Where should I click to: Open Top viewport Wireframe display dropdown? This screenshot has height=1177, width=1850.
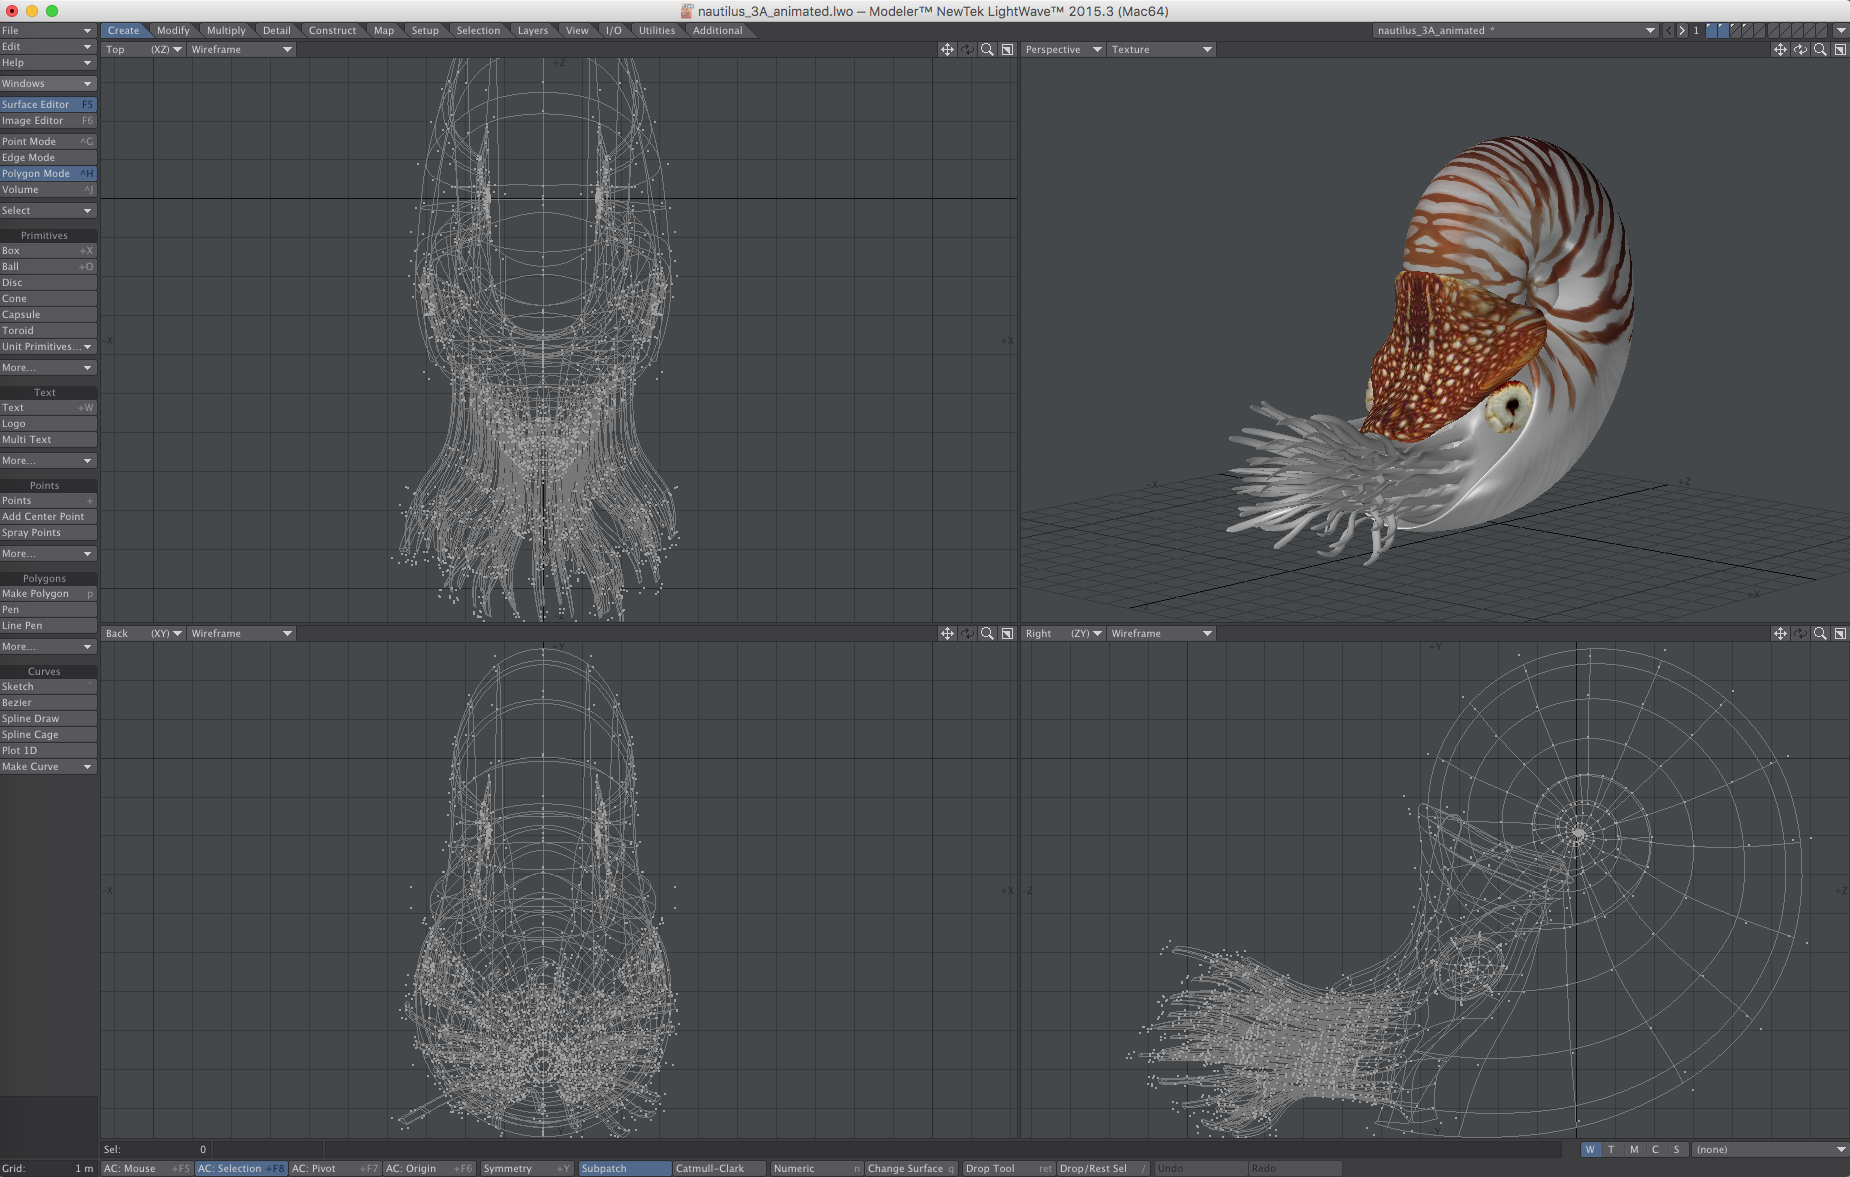(x=241, y=49)
